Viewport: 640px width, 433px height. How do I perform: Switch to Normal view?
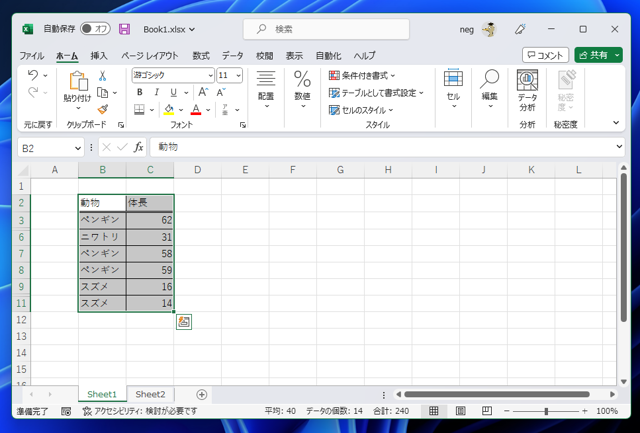coord(433,411)
